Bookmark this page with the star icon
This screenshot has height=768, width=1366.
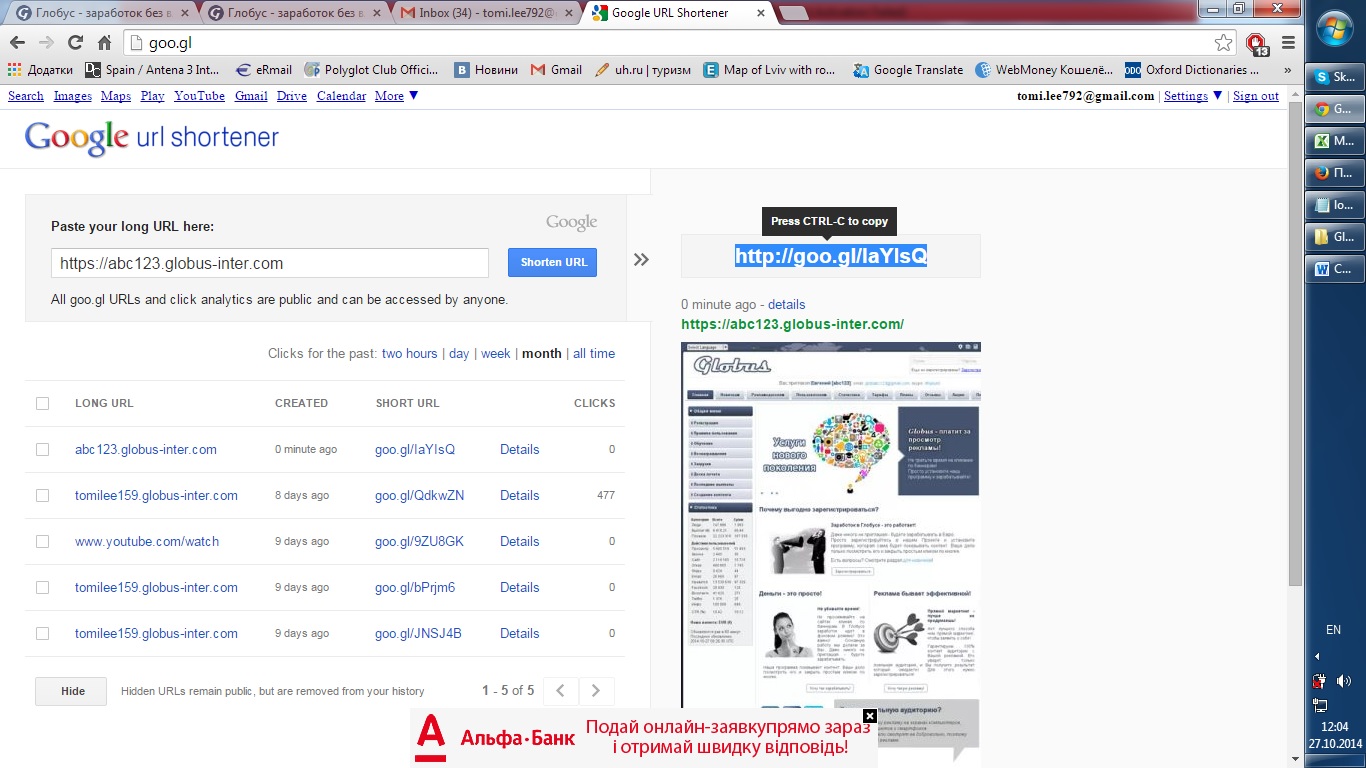pyautogui.click(x=1223, y=43)
